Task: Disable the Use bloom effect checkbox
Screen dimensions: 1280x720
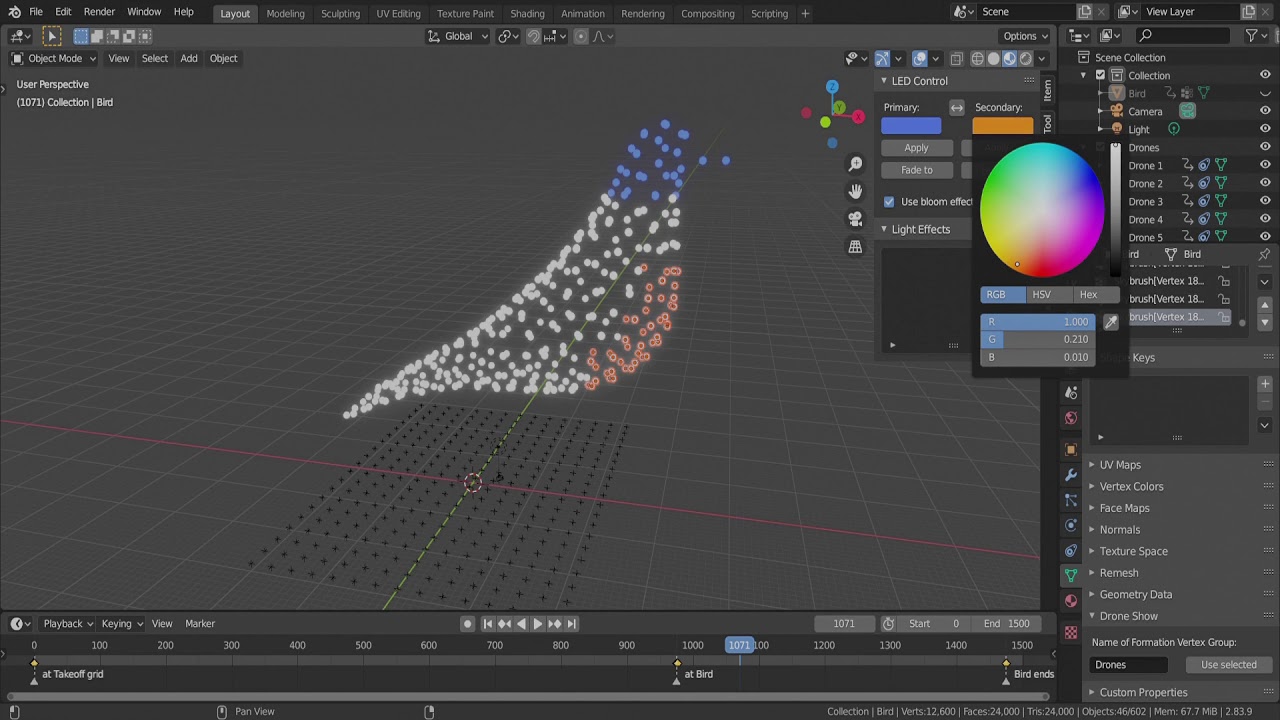Action: [x=889, y=202]
